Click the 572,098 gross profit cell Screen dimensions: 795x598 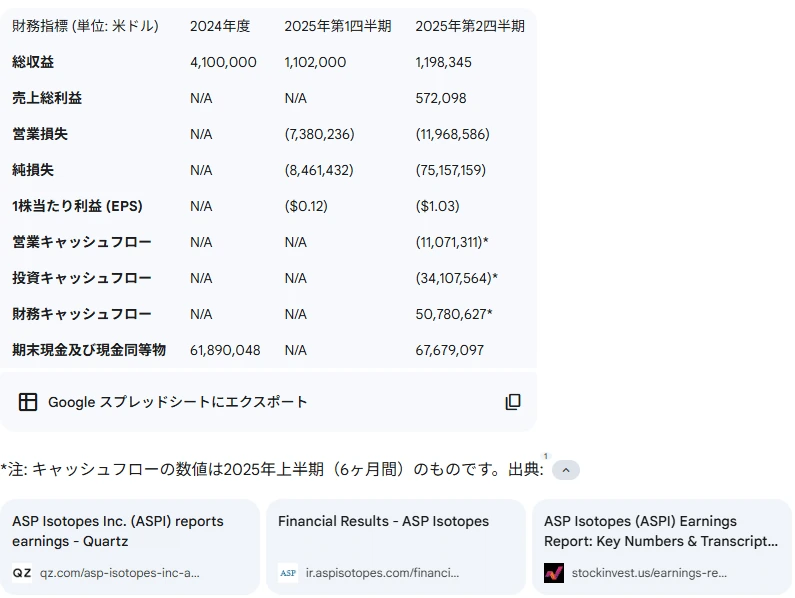(441, 98)
